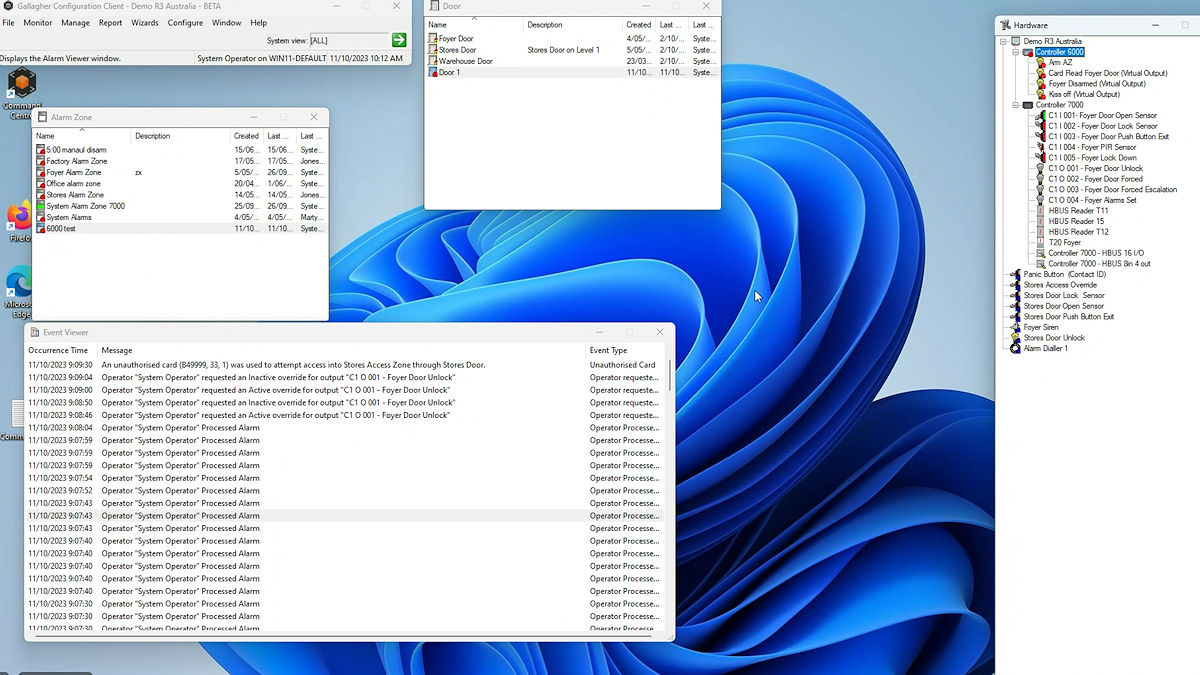Select the Stores Door Unlock tree item
1200x675 pixels.
[1053, 338]
